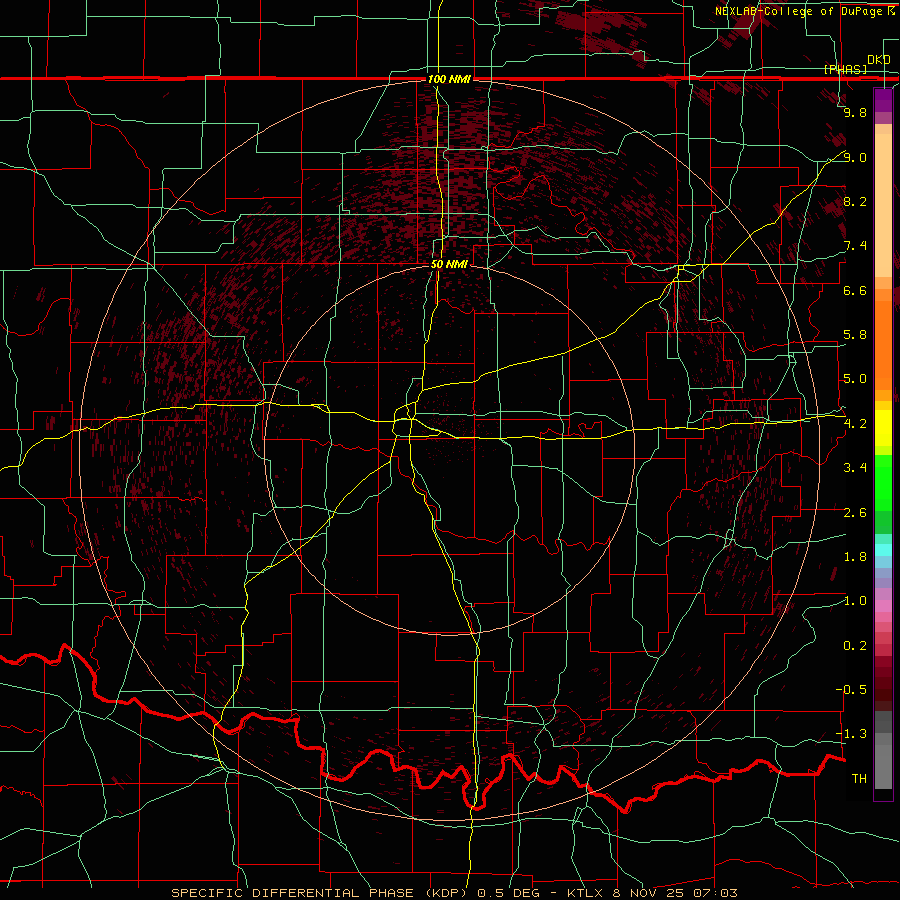Click the 2.6 scale label

(x=855, y=513)
